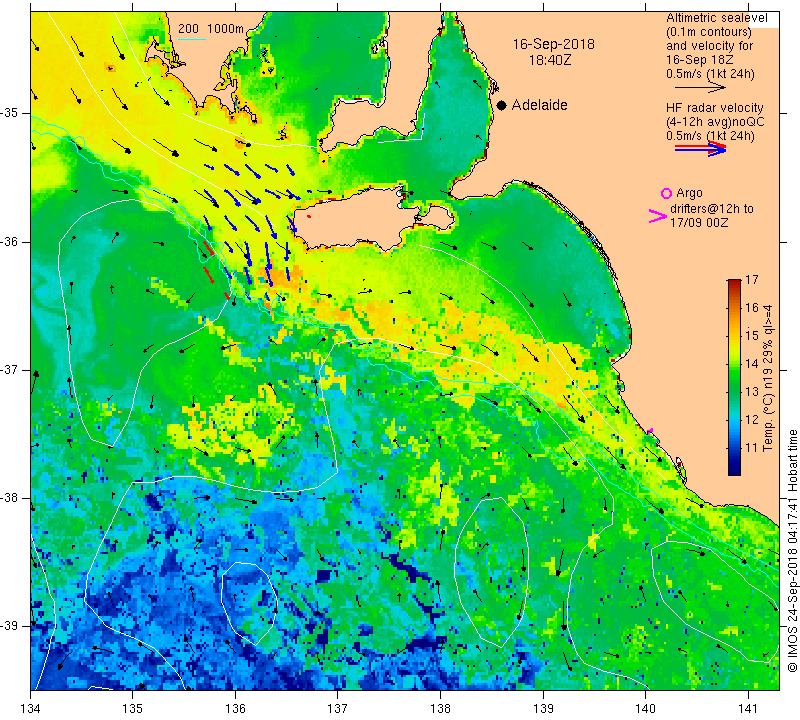The image size is (800, 720).
Task: Click longitude label 141
Action: point(748,709)
